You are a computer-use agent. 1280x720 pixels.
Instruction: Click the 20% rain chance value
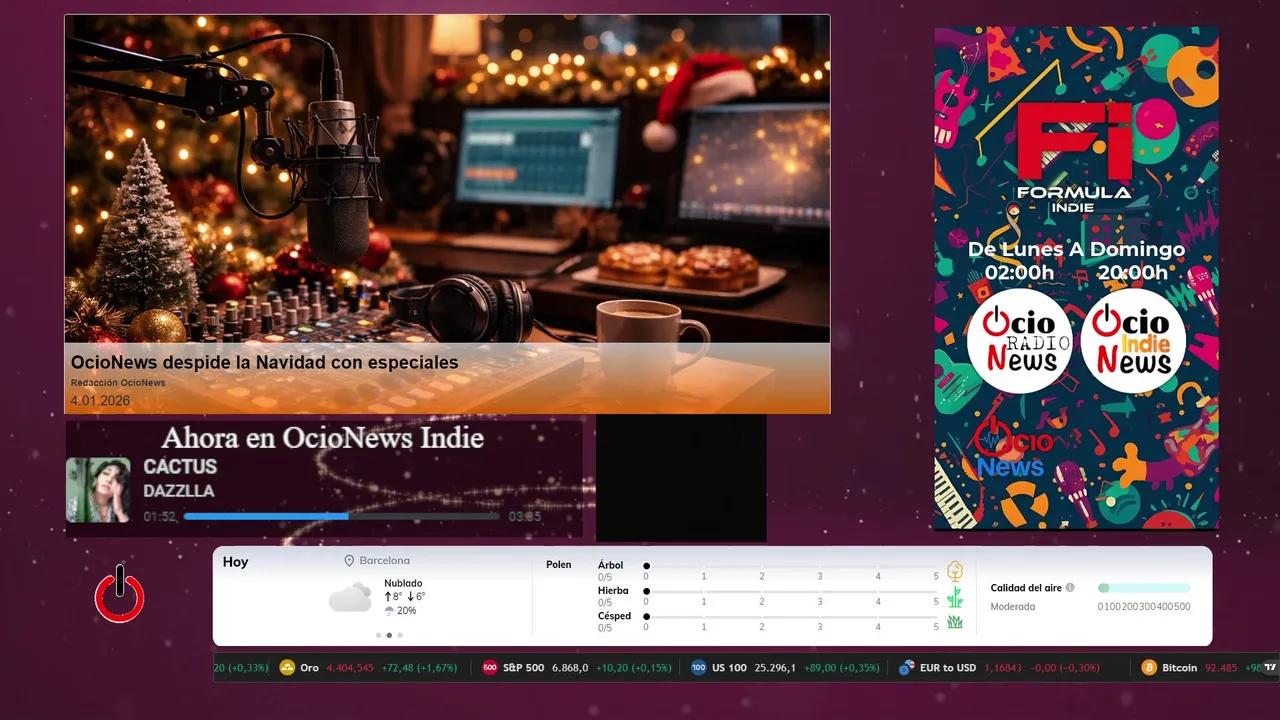(406, 610)
